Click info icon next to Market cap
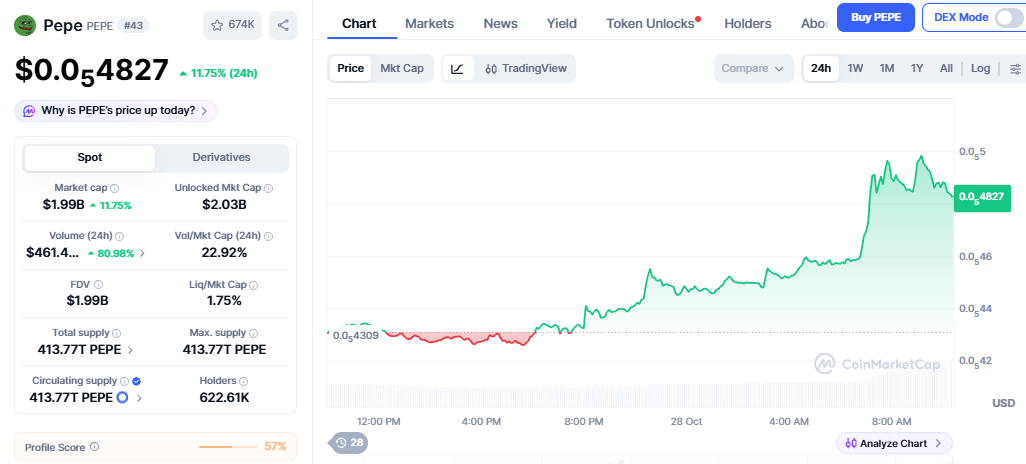1026x464 pixels. pyautogui.click(x=115, y=188)
